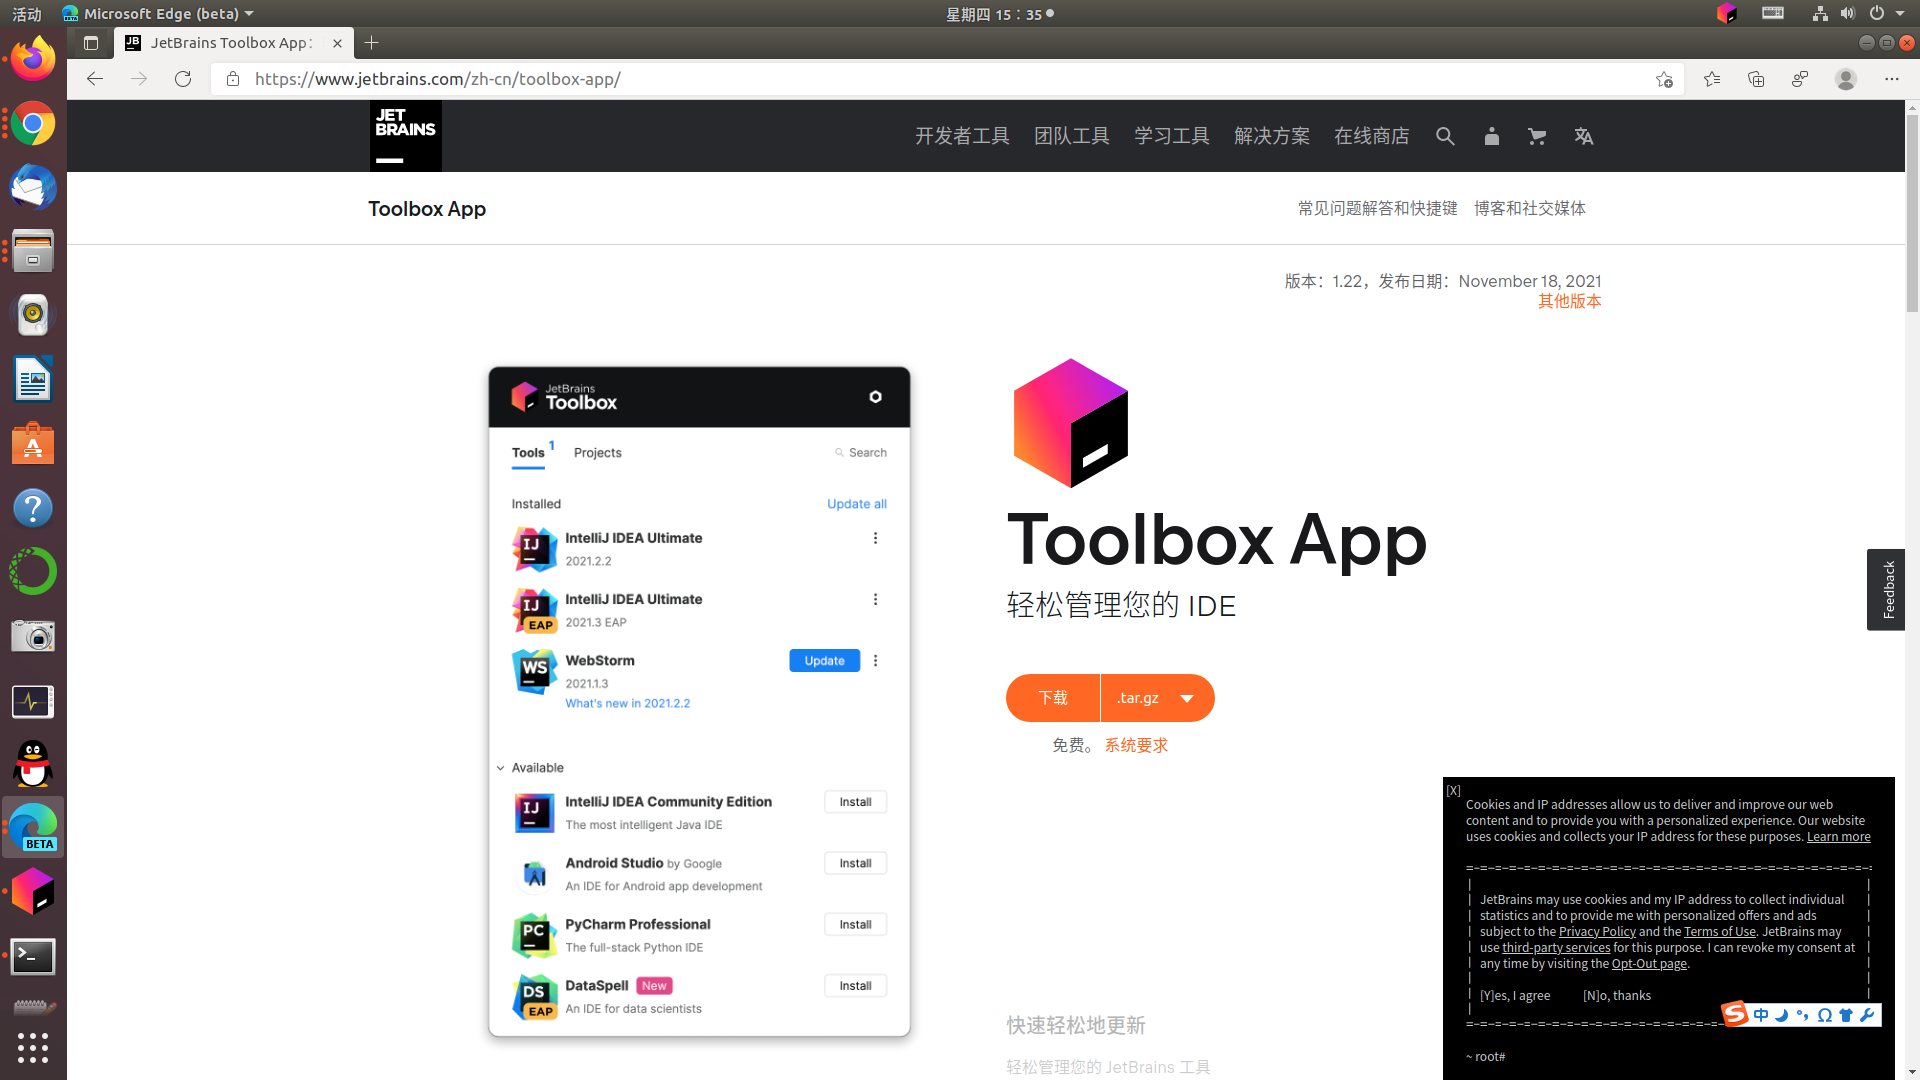Launch Firefox from the dock
Screen dimensions: 1920x1080
click(33, 59)
